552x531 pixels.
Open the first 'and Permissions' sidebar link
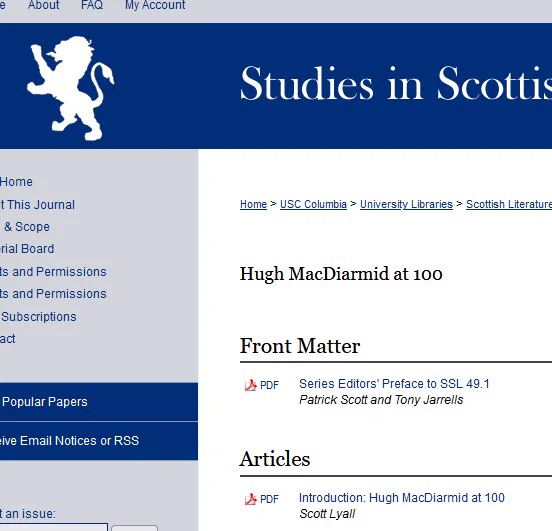(53, 271)
